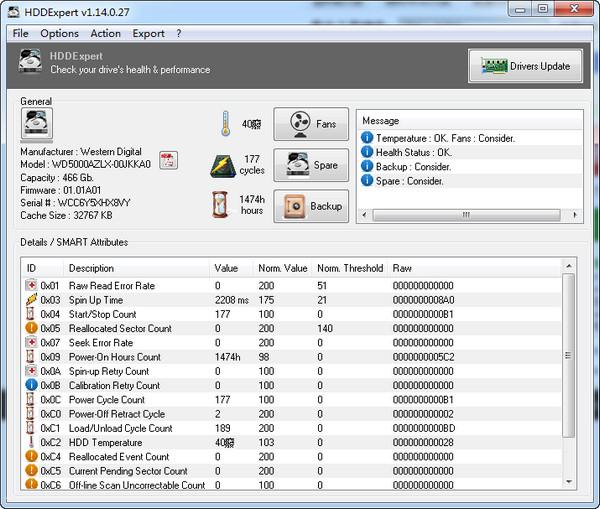This screenshot has width=600, height=509.
Task: Click the 'Spin Up Time' description text
Action: click(96, 300)
